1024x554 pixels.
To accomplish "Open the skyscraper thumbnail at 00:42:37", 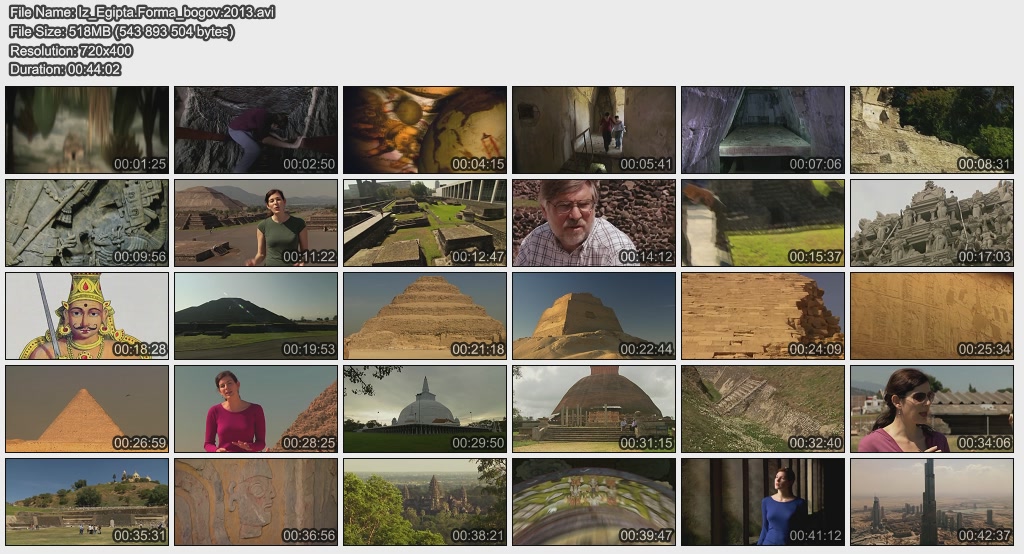I will [932, 502].
